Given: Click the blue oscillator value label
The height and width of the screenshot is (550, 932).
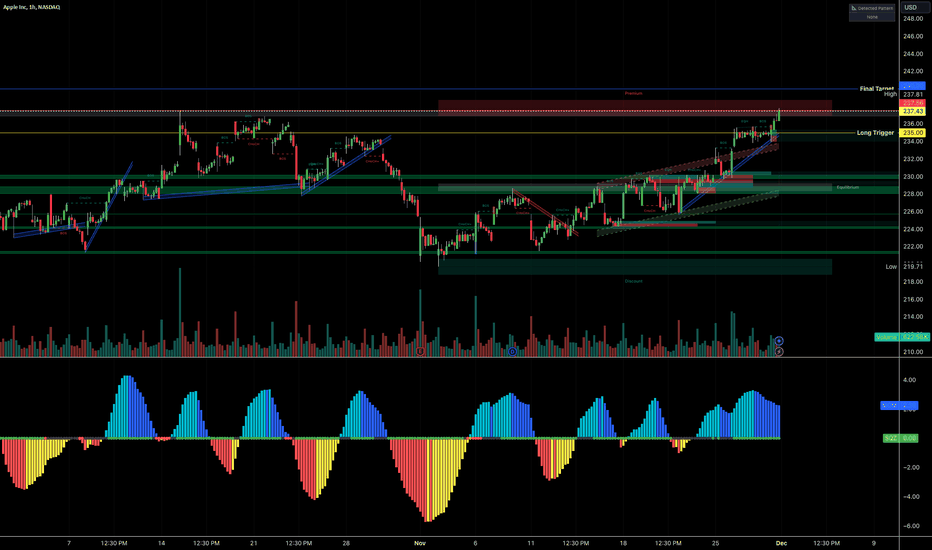Looking at the screenshot, I should coord(898,406).
